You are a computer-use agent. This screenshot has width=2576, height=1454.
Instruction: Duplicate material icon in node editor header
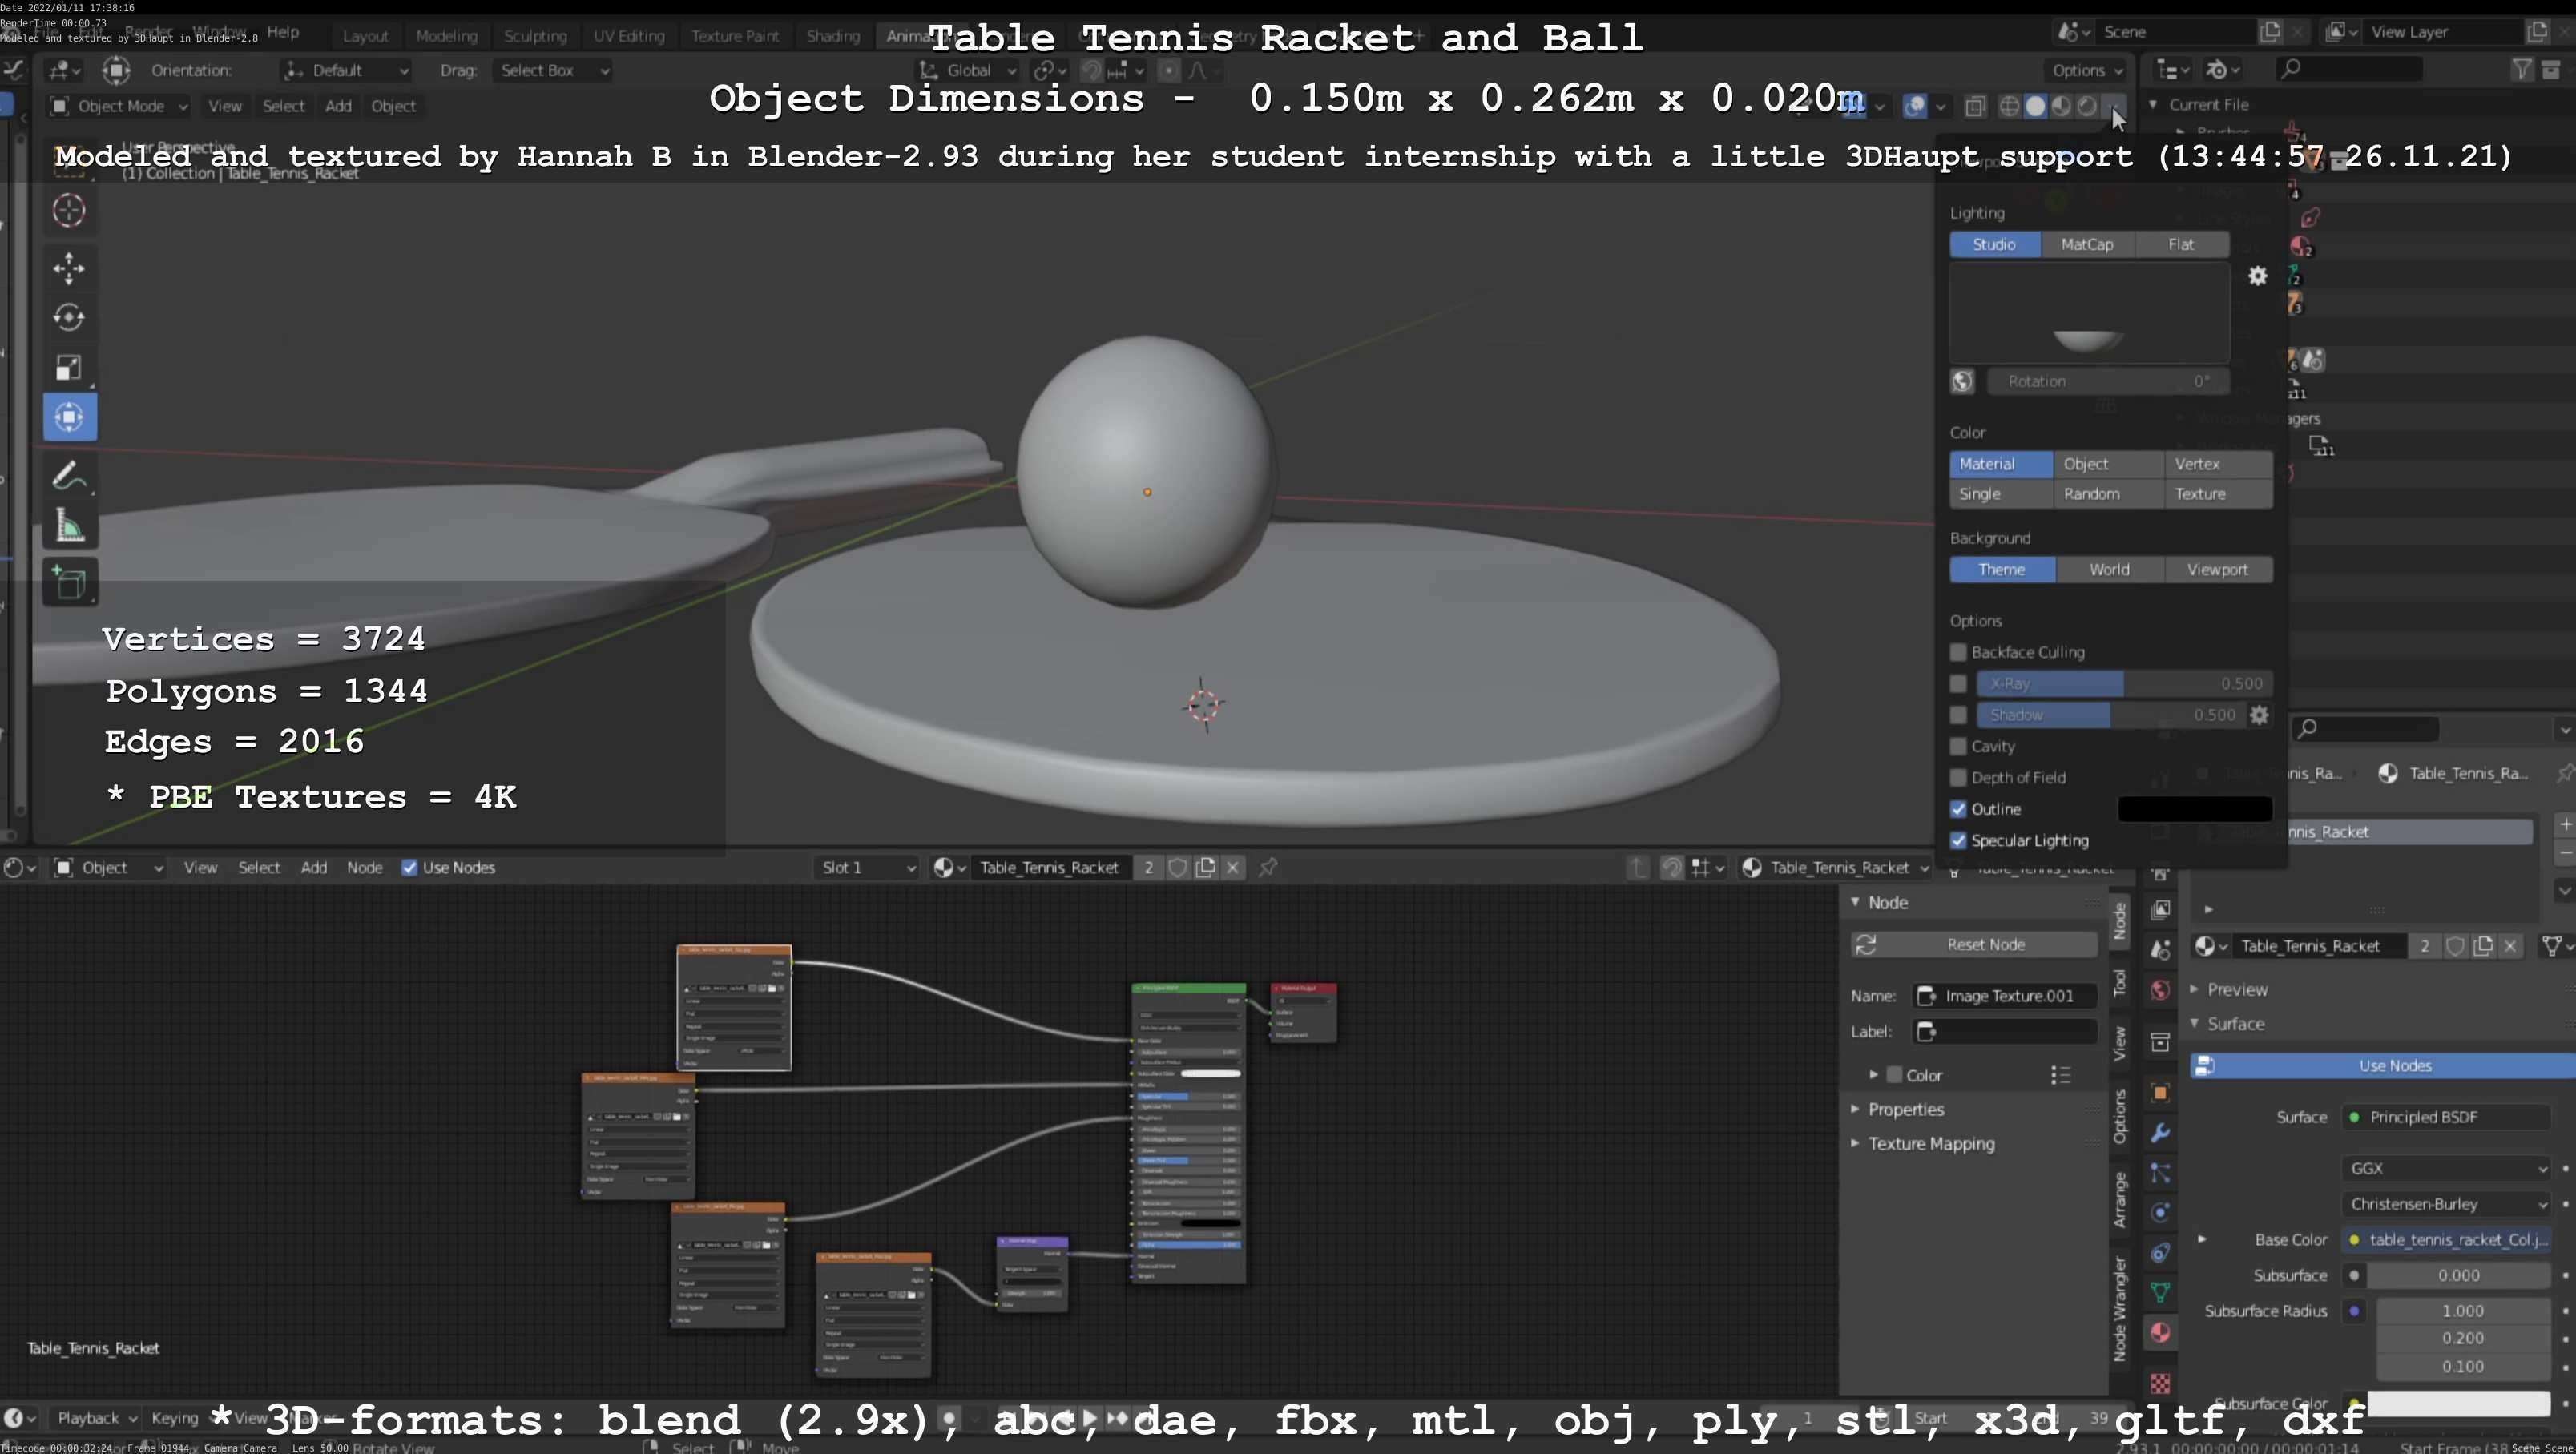(1206, 867)
